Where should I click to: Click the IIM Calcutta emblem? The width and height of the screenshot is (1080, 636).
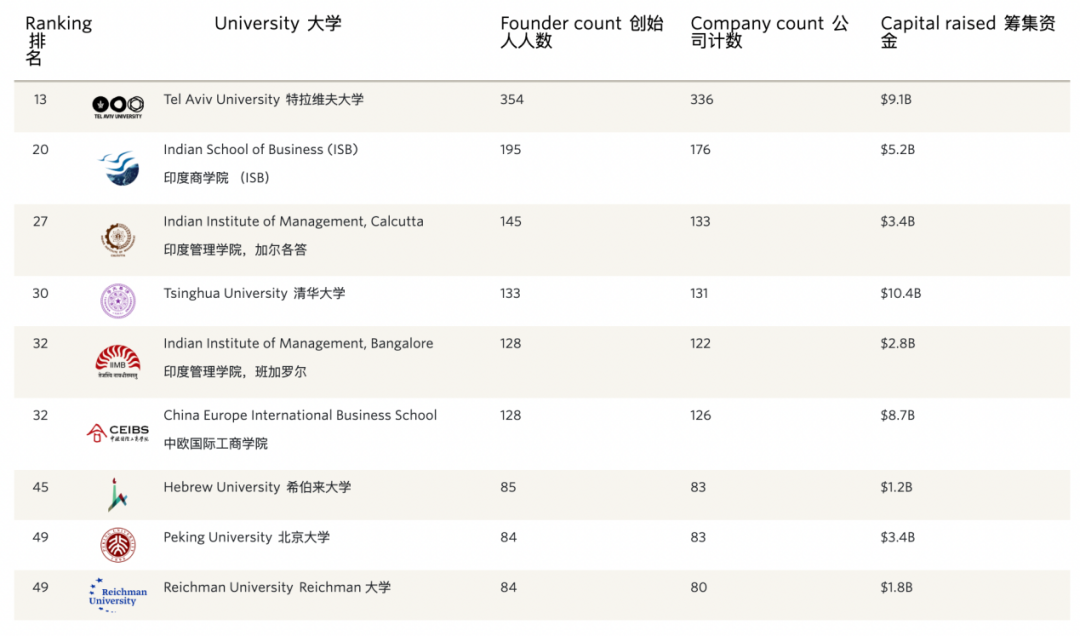coord(118,240)
